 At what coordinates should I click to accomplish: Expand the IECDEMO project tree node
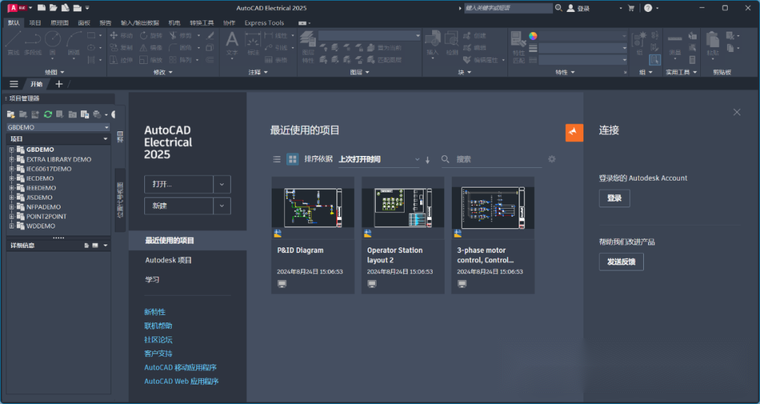point(12,178)
